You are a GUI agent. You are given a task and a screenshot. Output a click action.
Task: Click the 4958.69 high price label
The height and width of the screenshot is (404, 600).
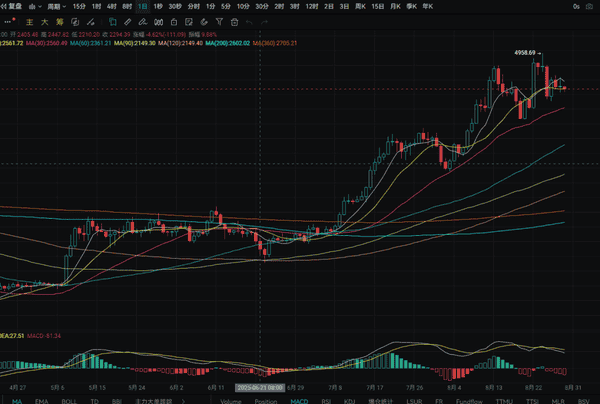[526, 53]
